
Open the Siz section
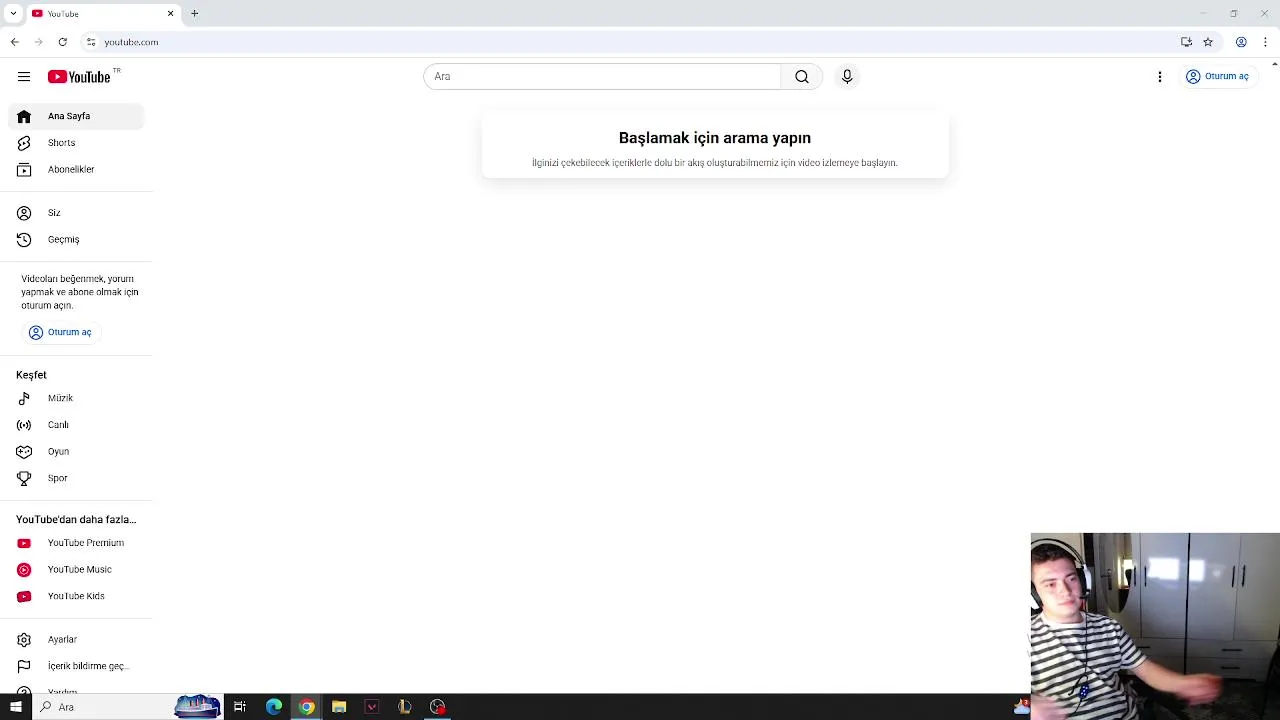76,213
